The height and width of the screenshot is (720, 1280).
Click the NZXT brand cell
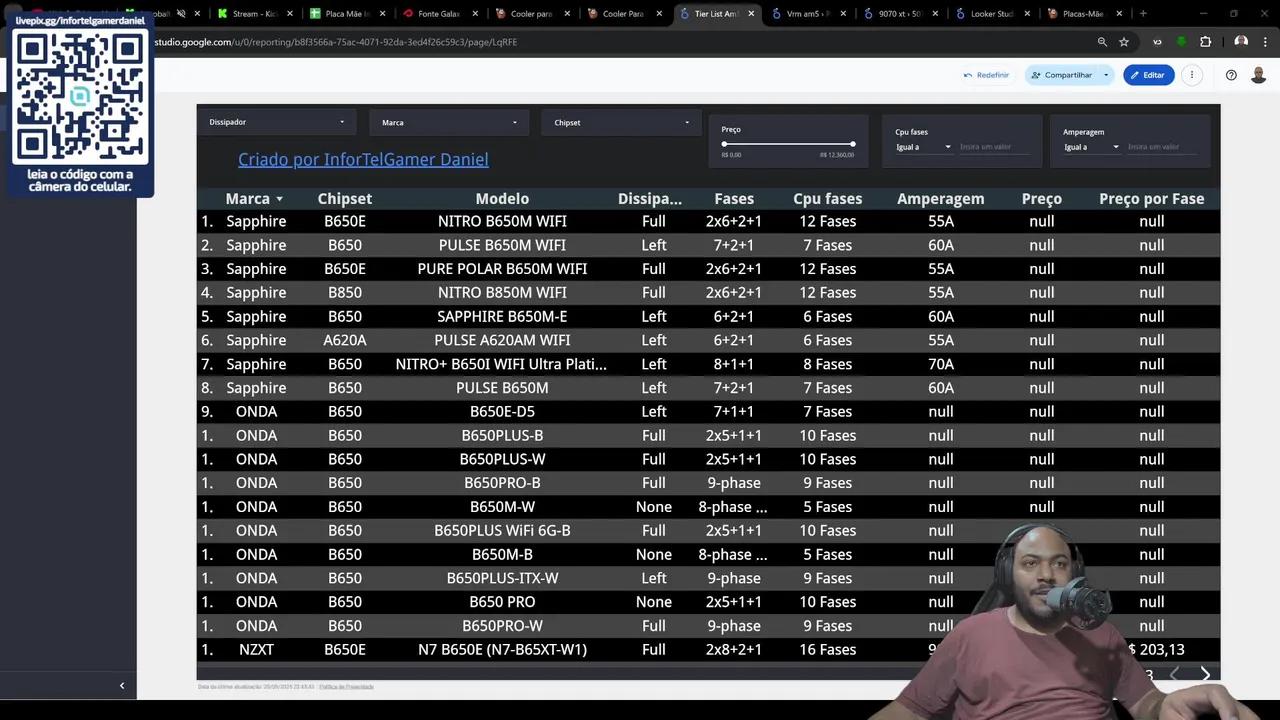[256, 650]
